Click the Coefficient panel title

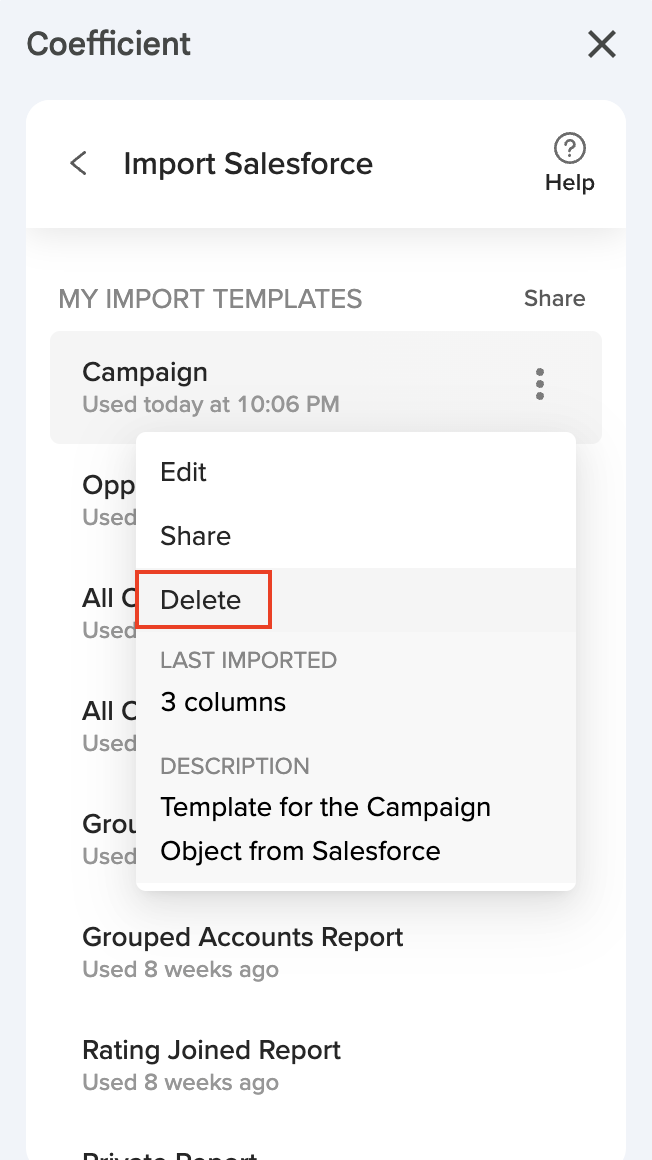pos(109,44)
